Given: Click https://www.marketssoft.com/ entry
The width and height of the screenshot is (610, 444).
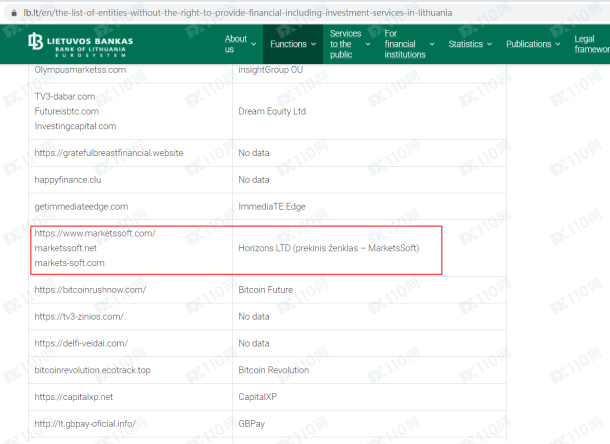Looking at the screenshot, I should (x=95, y=233).
